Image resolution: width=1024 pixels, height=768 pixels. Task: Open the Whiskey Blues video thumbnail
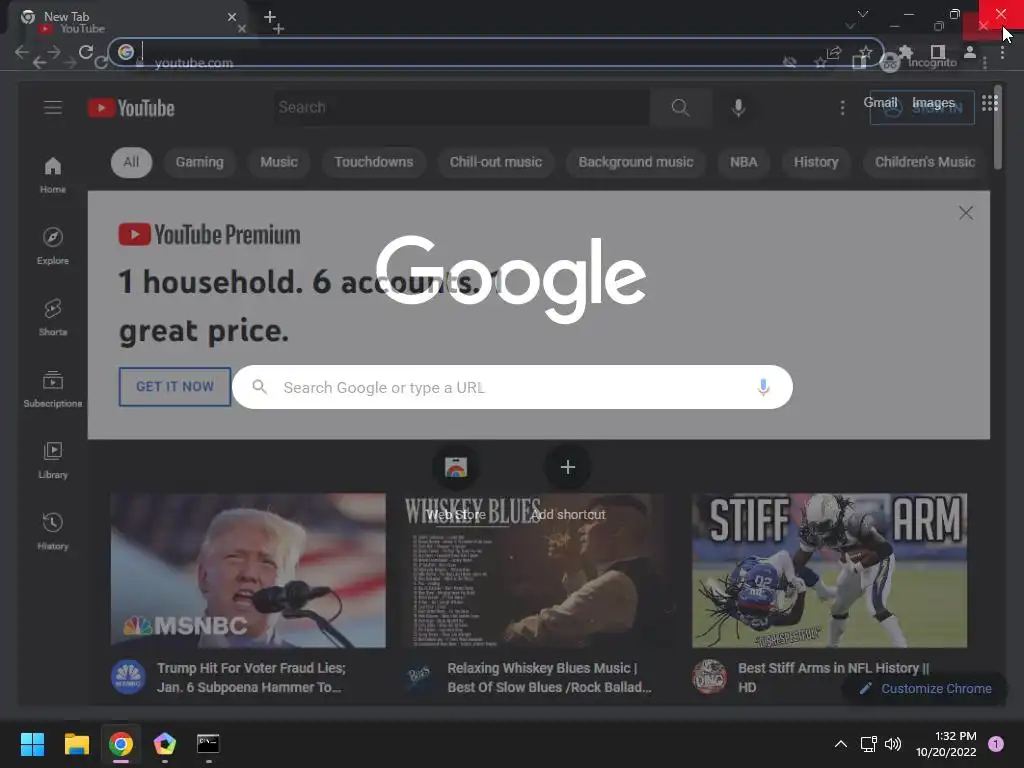tap(539, 570)
